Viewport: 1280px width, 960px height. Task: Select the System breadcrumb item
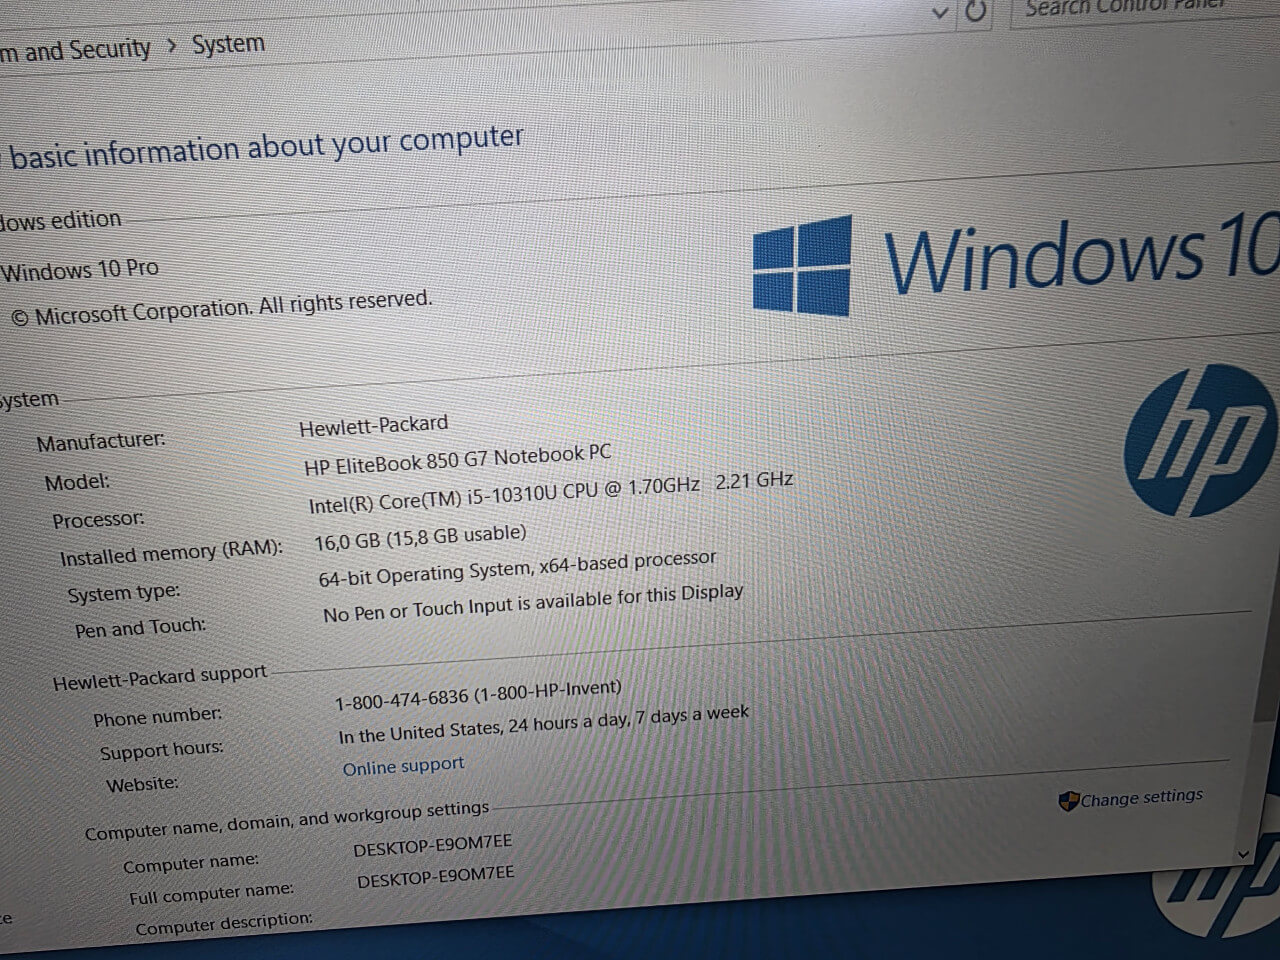pos(228,44)
